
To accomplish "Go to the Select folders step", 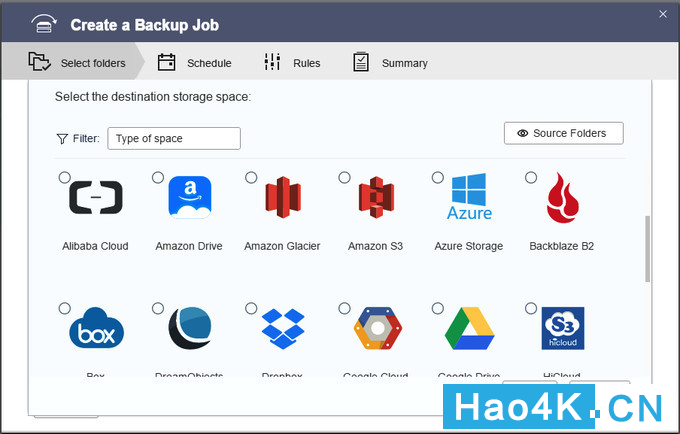I will [73, 62].
